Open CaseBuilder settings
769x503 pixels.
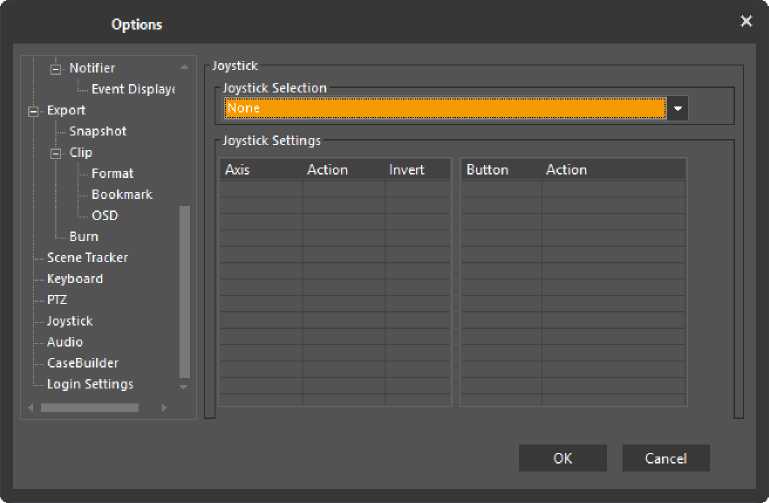[x=82, y=363]
